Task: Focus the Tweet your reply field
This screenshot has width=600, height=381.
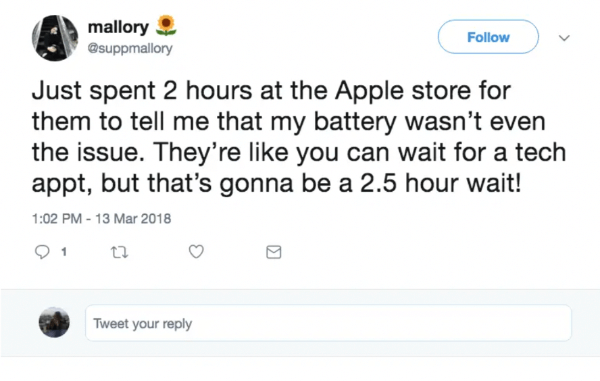Action: 328,323
